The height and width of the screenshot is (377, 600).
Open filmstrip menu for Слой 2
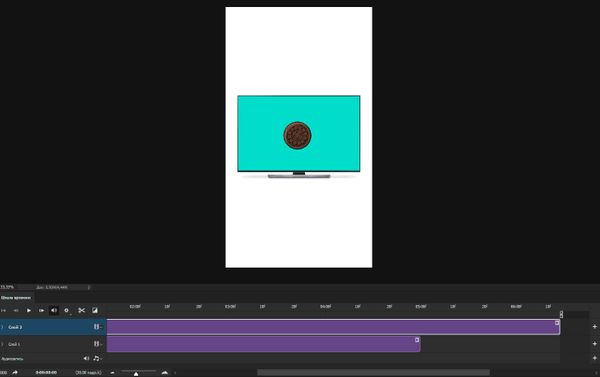click(97, 327)
